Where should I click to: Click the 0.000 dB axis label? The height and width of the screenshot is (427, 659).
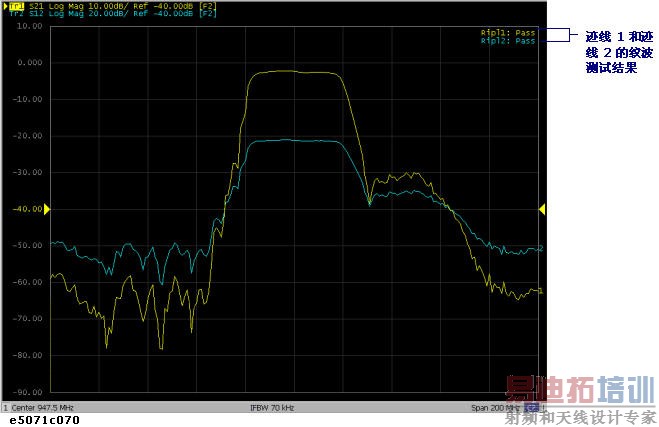tap(30, 63)
